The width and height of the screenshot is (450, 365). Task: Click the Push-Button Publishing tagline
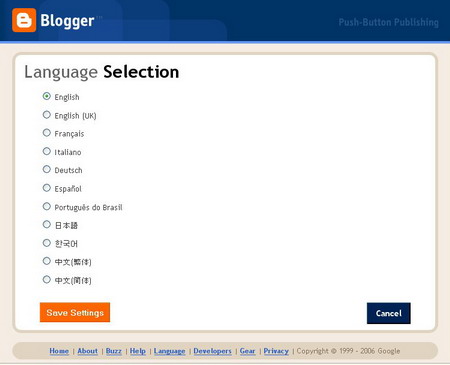click(389, 22)
